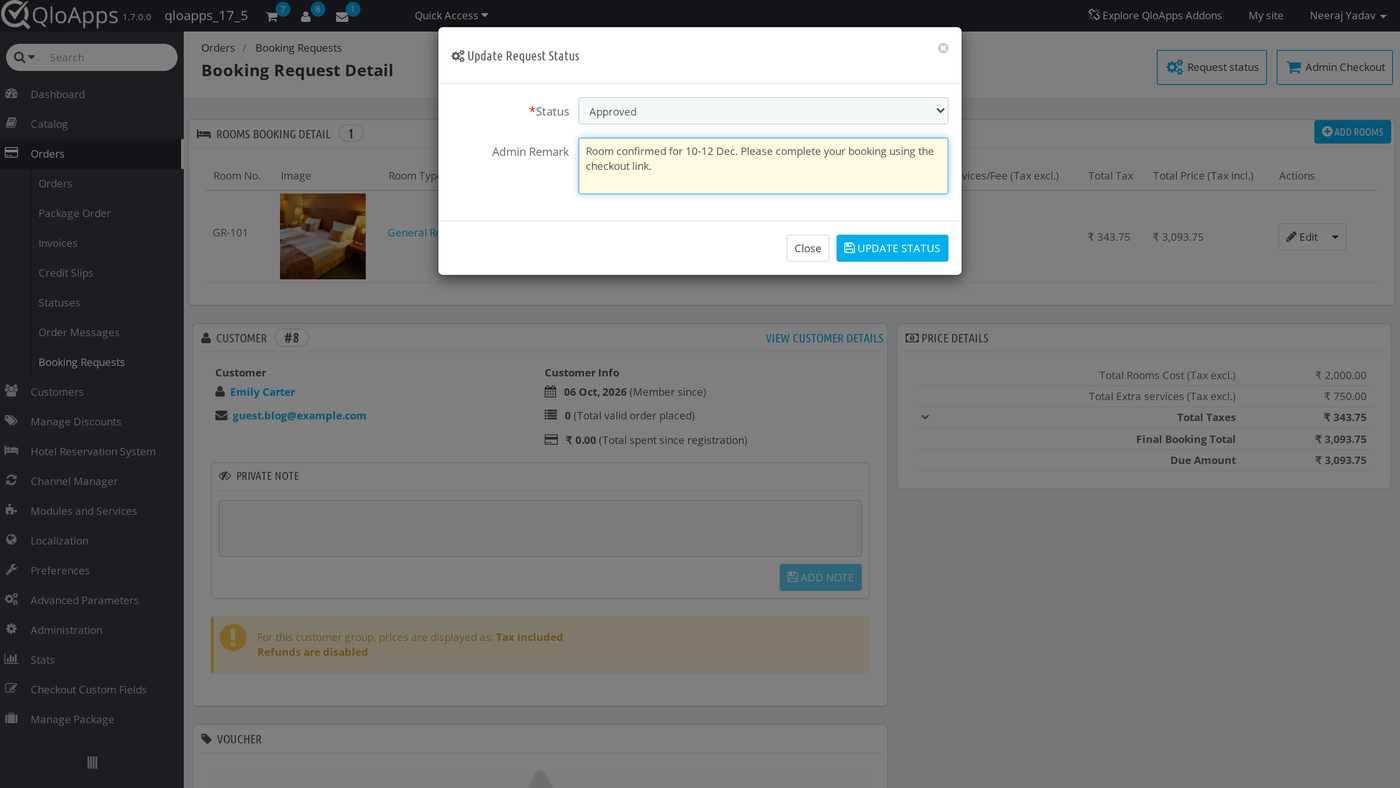Click the Update Status button
Screen dimensions: 1400x788
[892, 248]
